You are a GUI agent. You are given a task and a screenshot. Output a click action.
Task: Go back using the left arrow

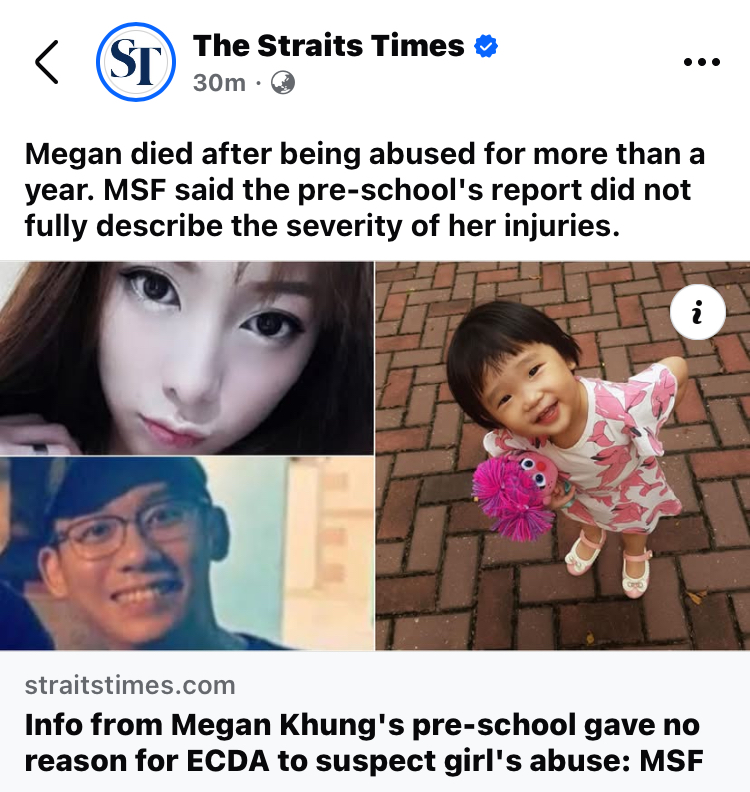46,62
